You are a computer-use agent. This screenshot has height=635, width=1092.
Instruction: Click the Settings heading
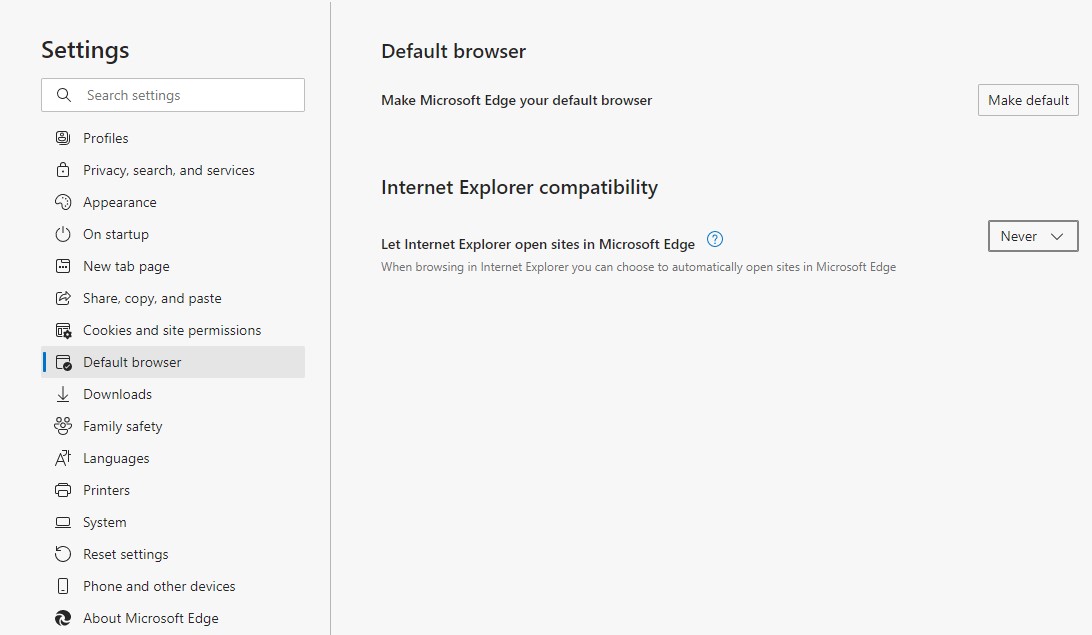(85, 51)
